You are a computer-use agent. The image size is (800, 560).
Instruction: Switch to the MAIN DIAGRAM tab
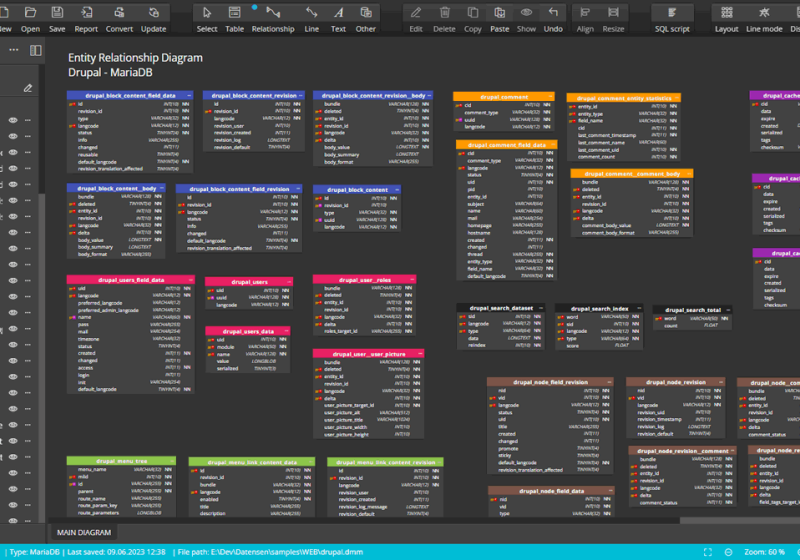click(x=84, y=533)
